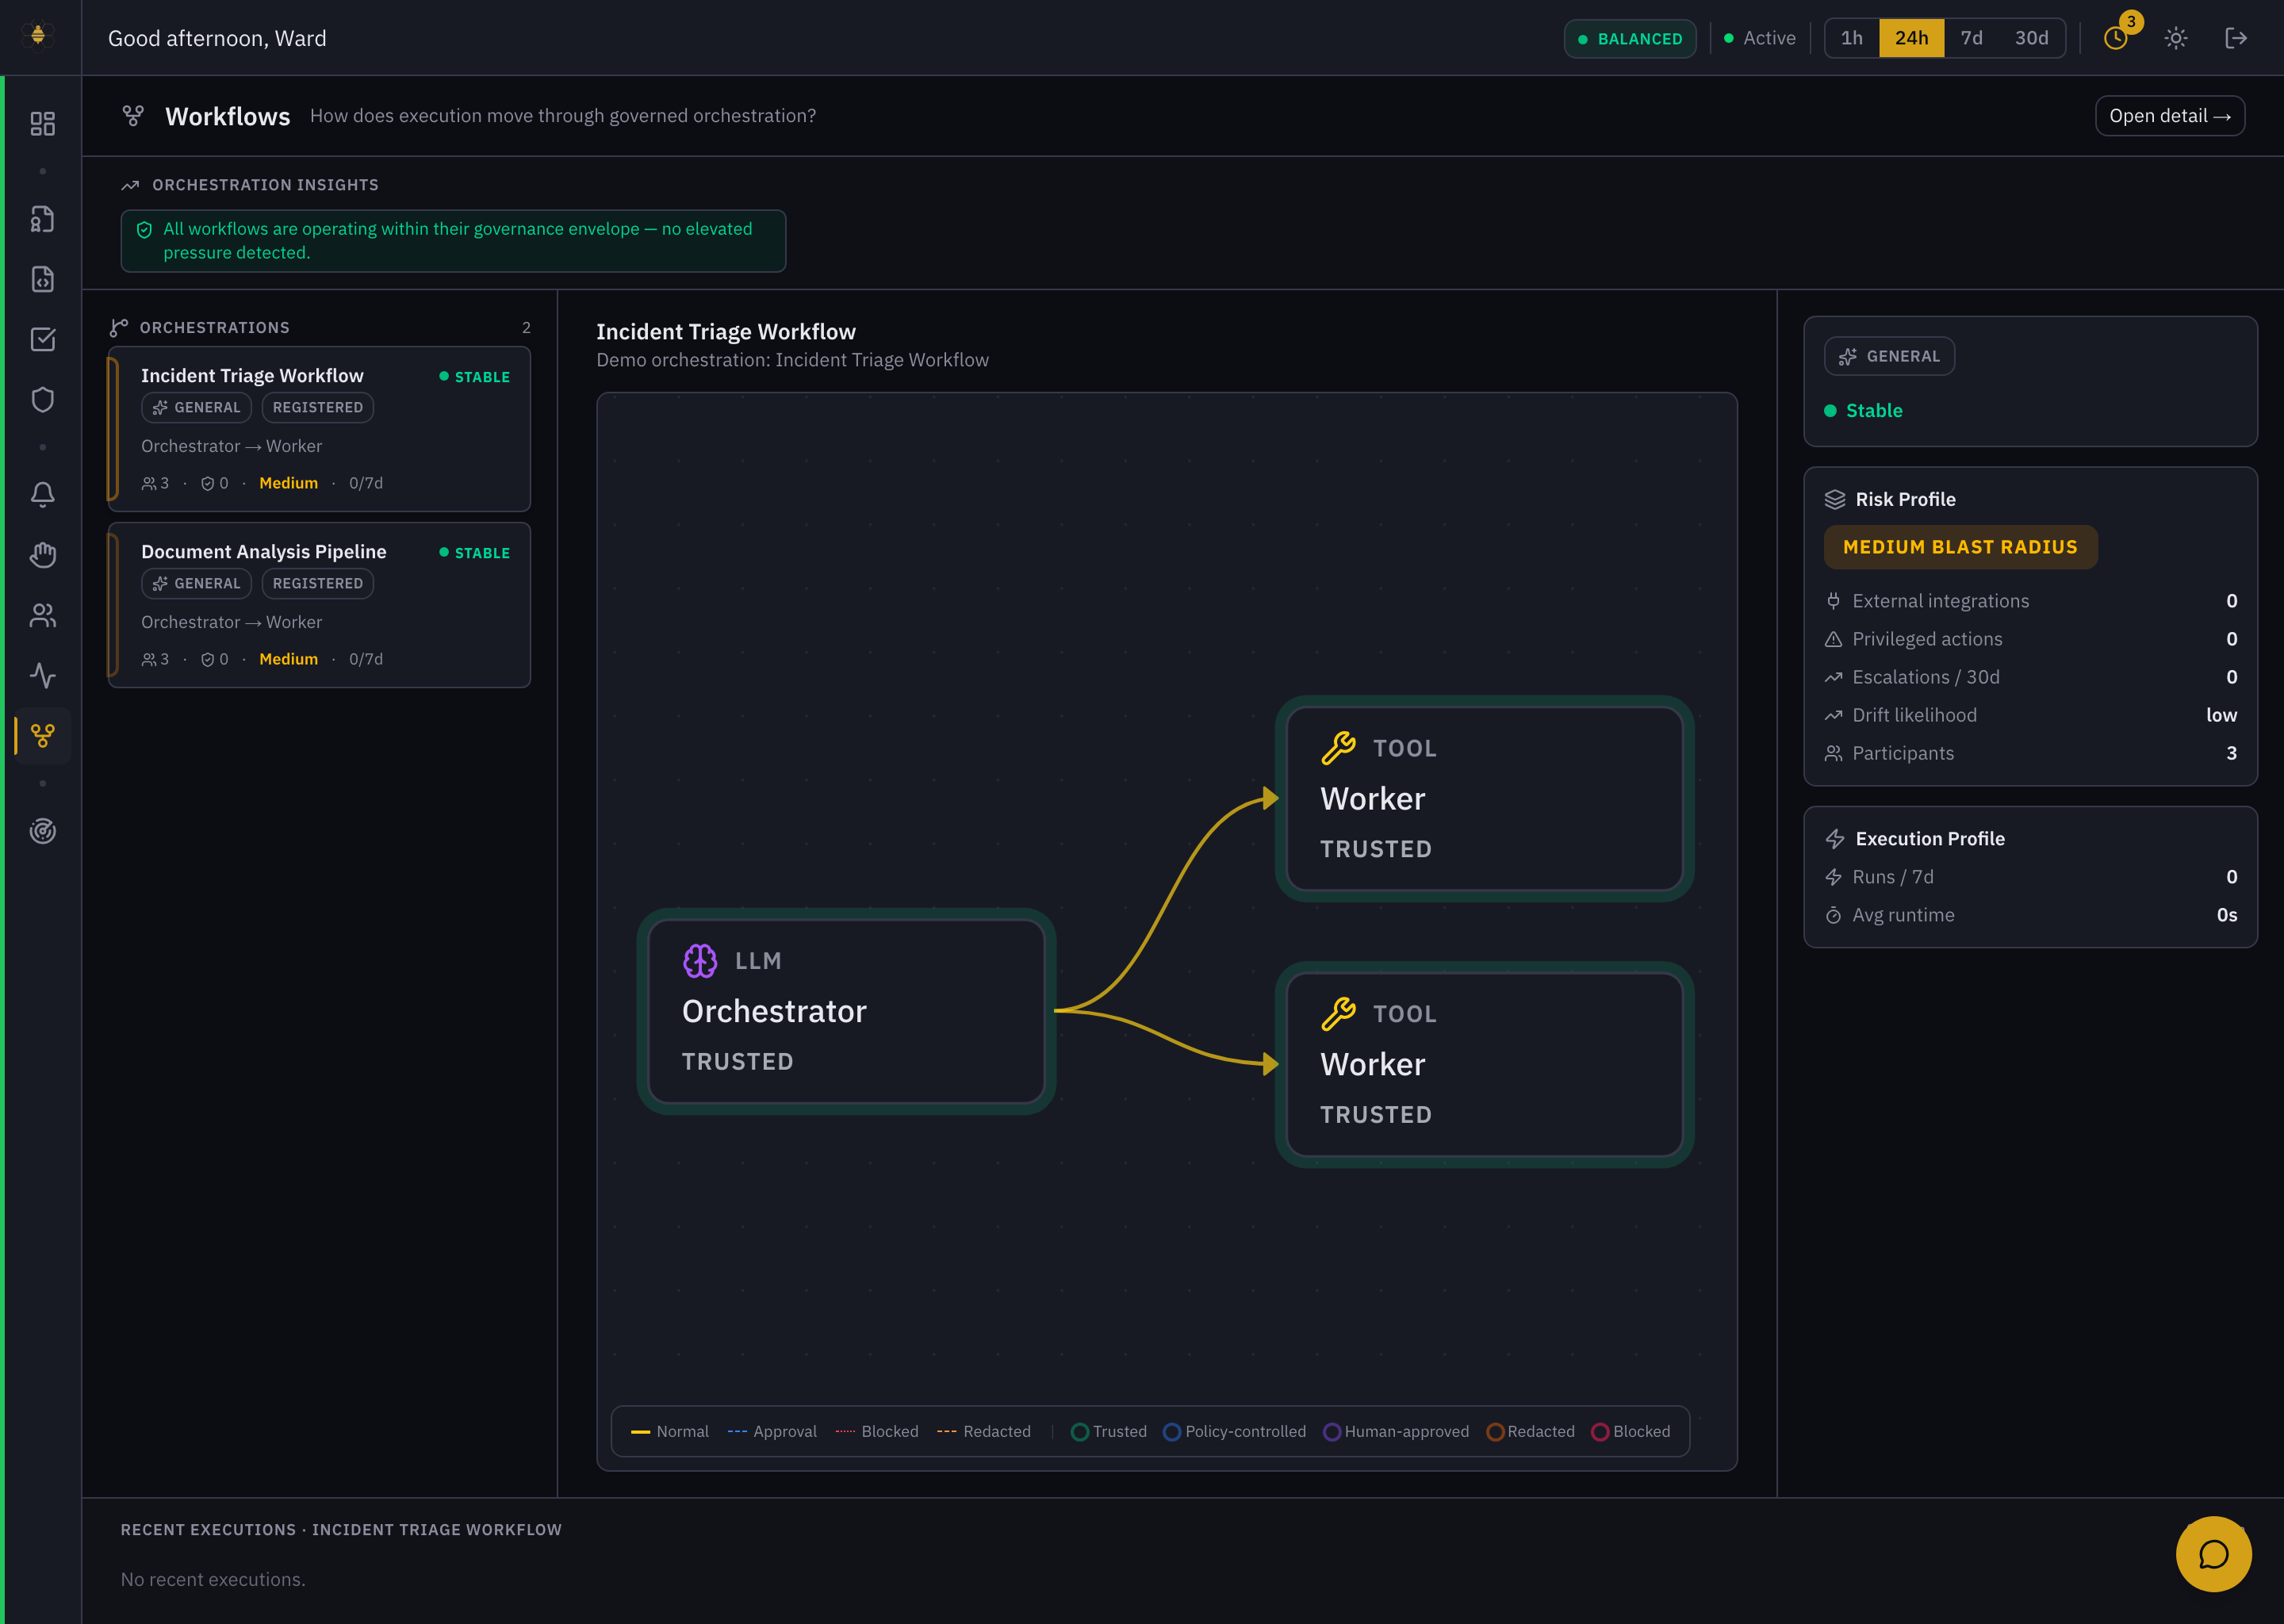Click the Participants row in Risk Profile
2284x1624 pixels.
(2030, 753)
